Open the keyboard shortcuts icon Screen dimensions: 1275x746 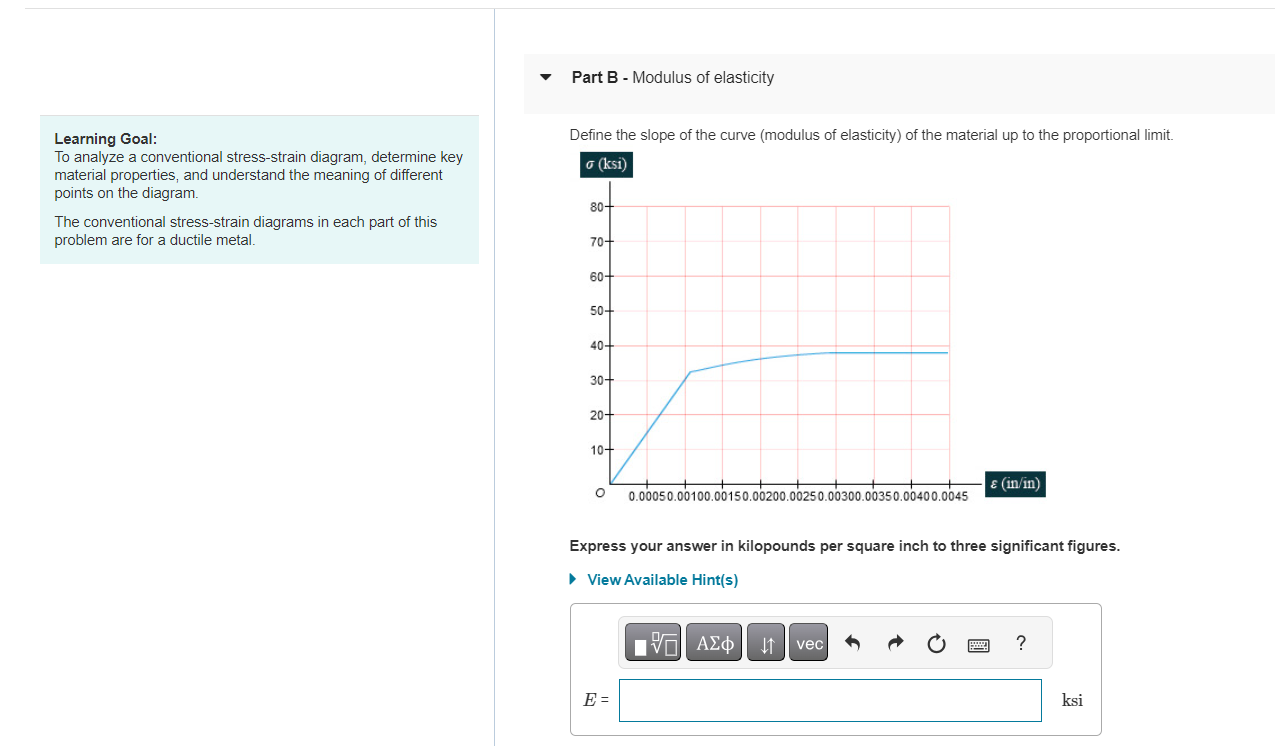(x=978, y=644)
